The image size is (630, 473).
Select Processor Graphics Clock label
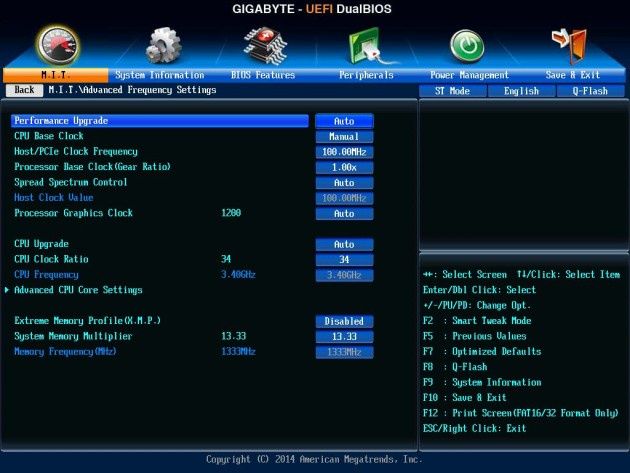[x=74, y=213]
